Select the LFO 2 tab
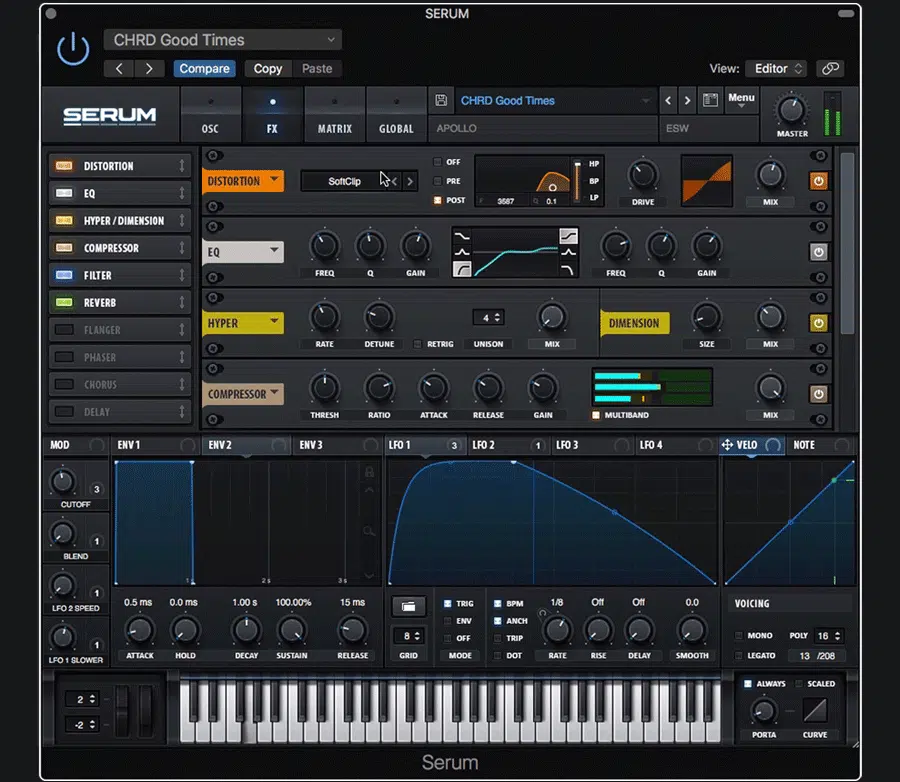The height and width of the screenshot is (782, 900). coord(507,445)
